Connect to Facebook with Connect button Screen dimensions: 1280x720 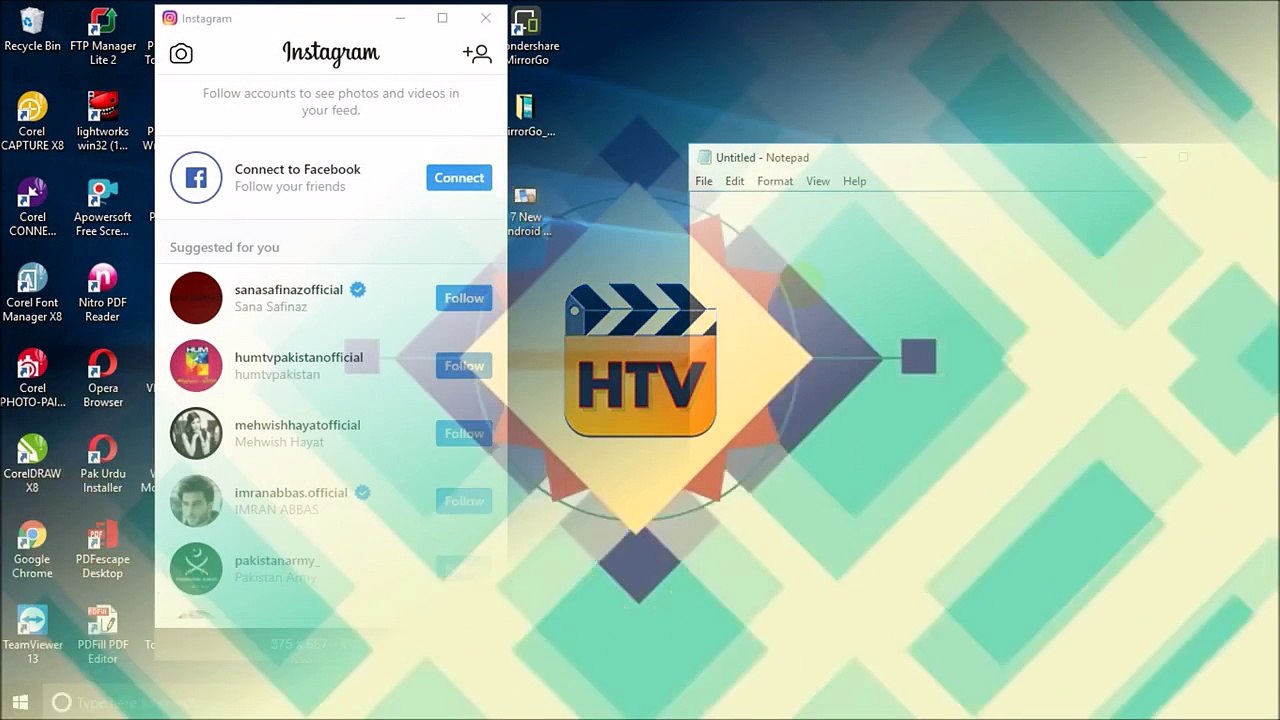pyautogui.click(x=459, y=178)
